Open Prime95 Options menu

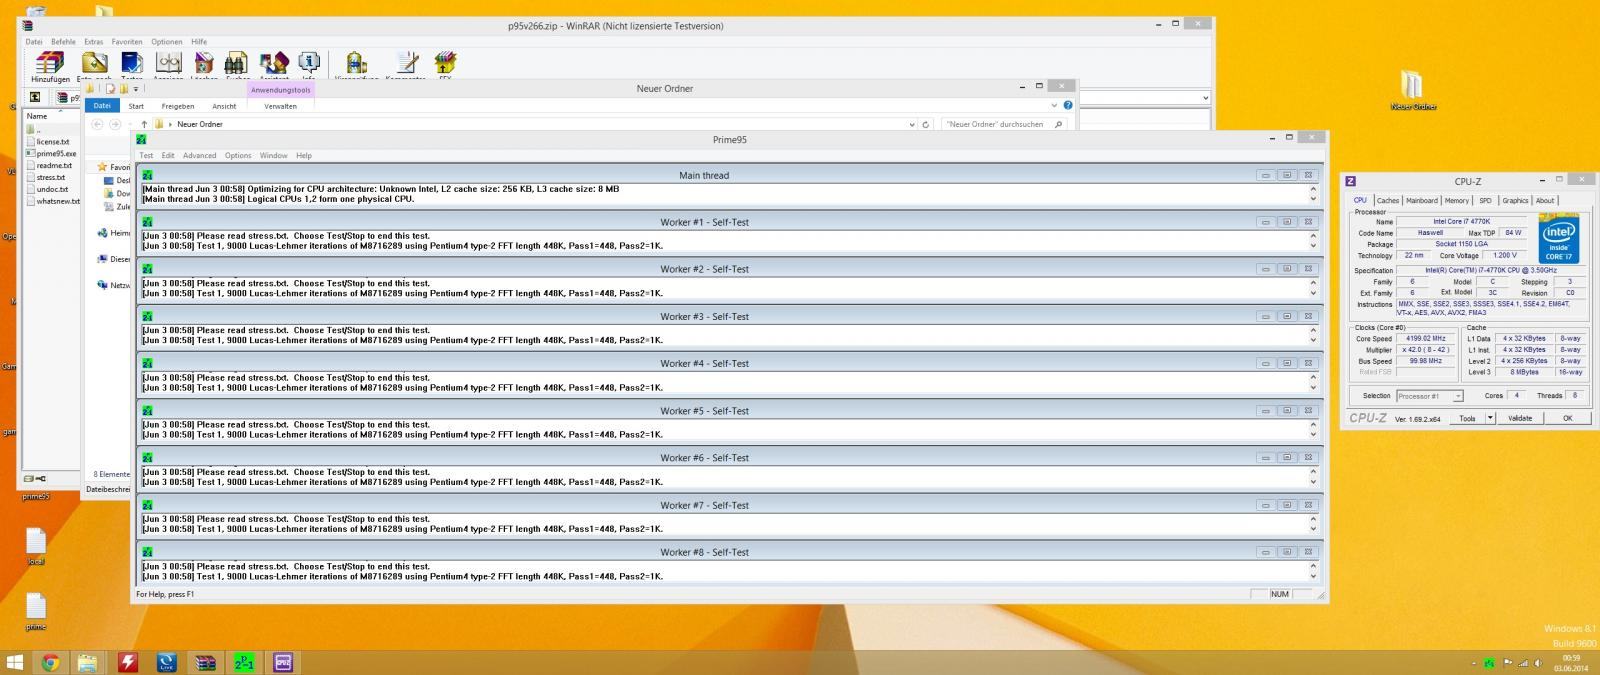(238, 155)
